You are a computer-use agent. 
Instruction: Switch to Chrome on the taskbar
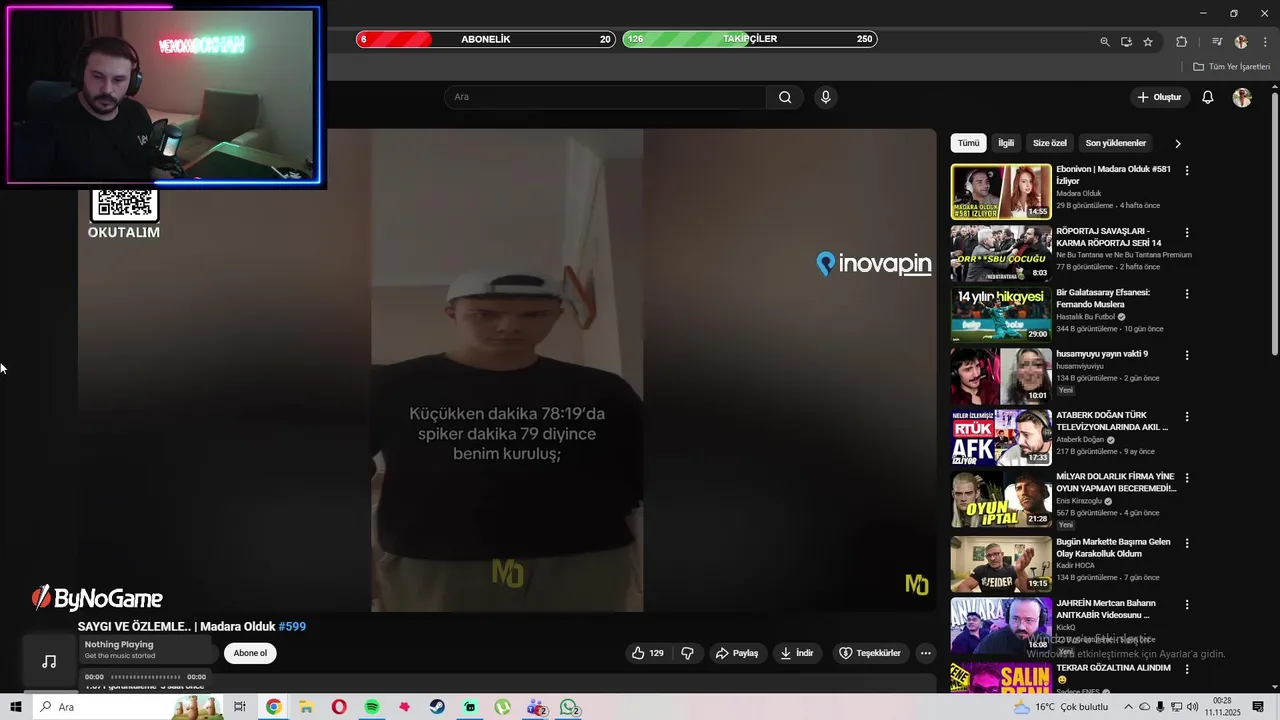[273, 707]
